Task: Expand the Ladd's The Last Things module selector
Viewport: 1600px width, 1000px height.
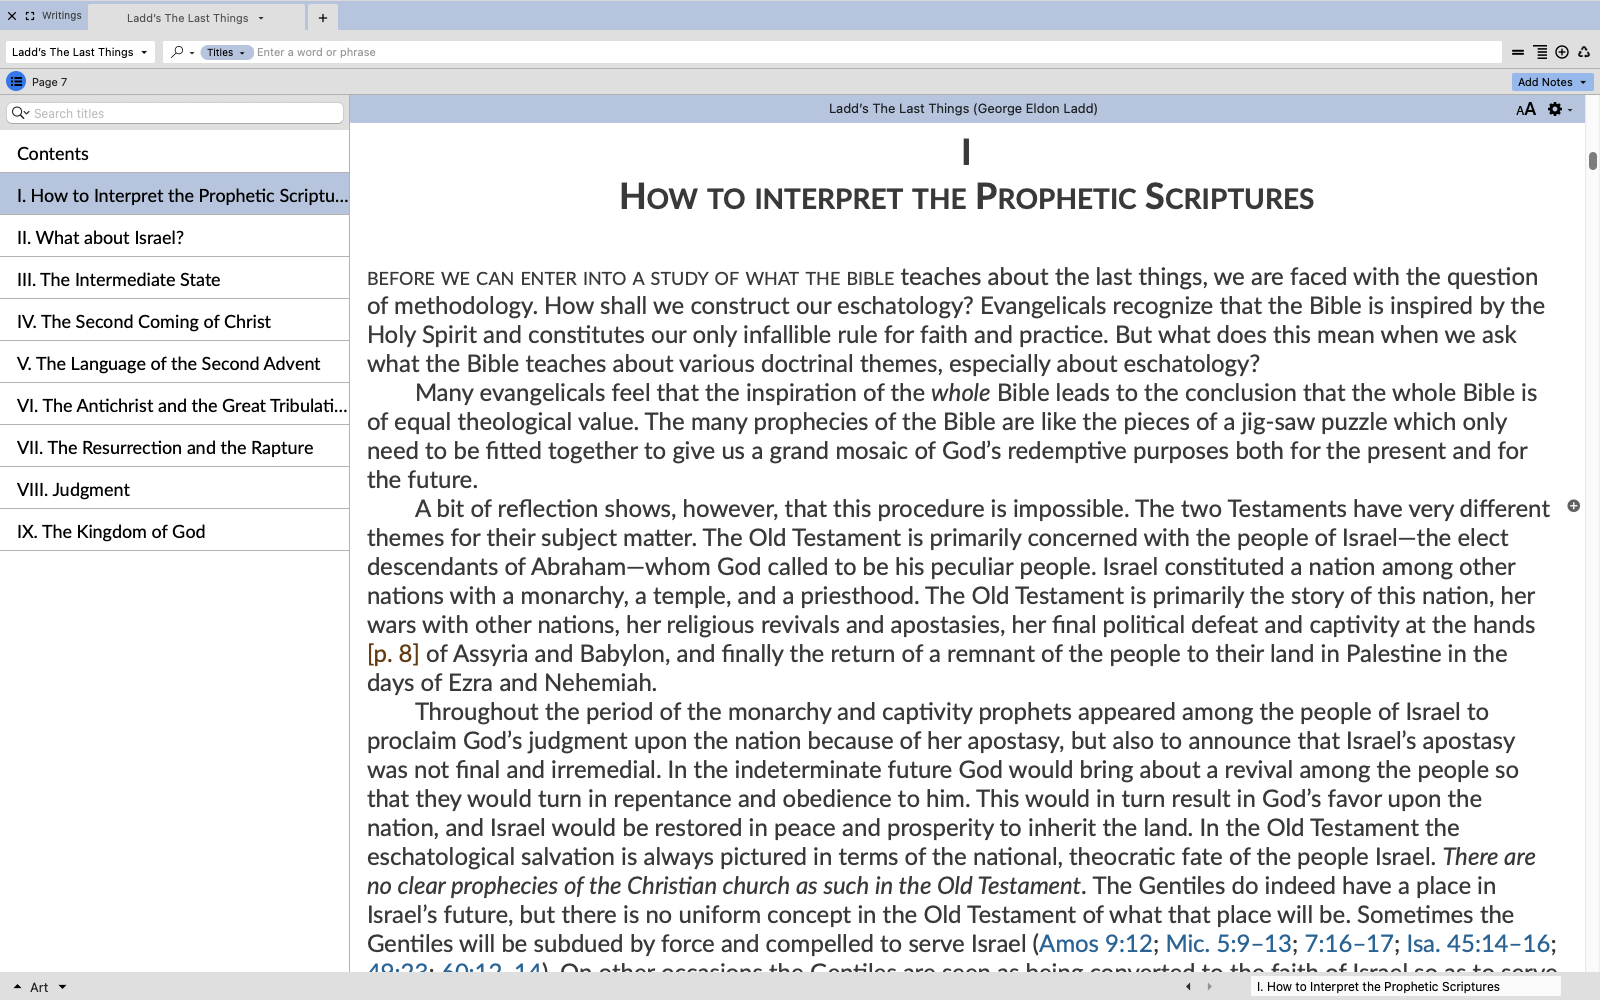Action: [80, 52]
